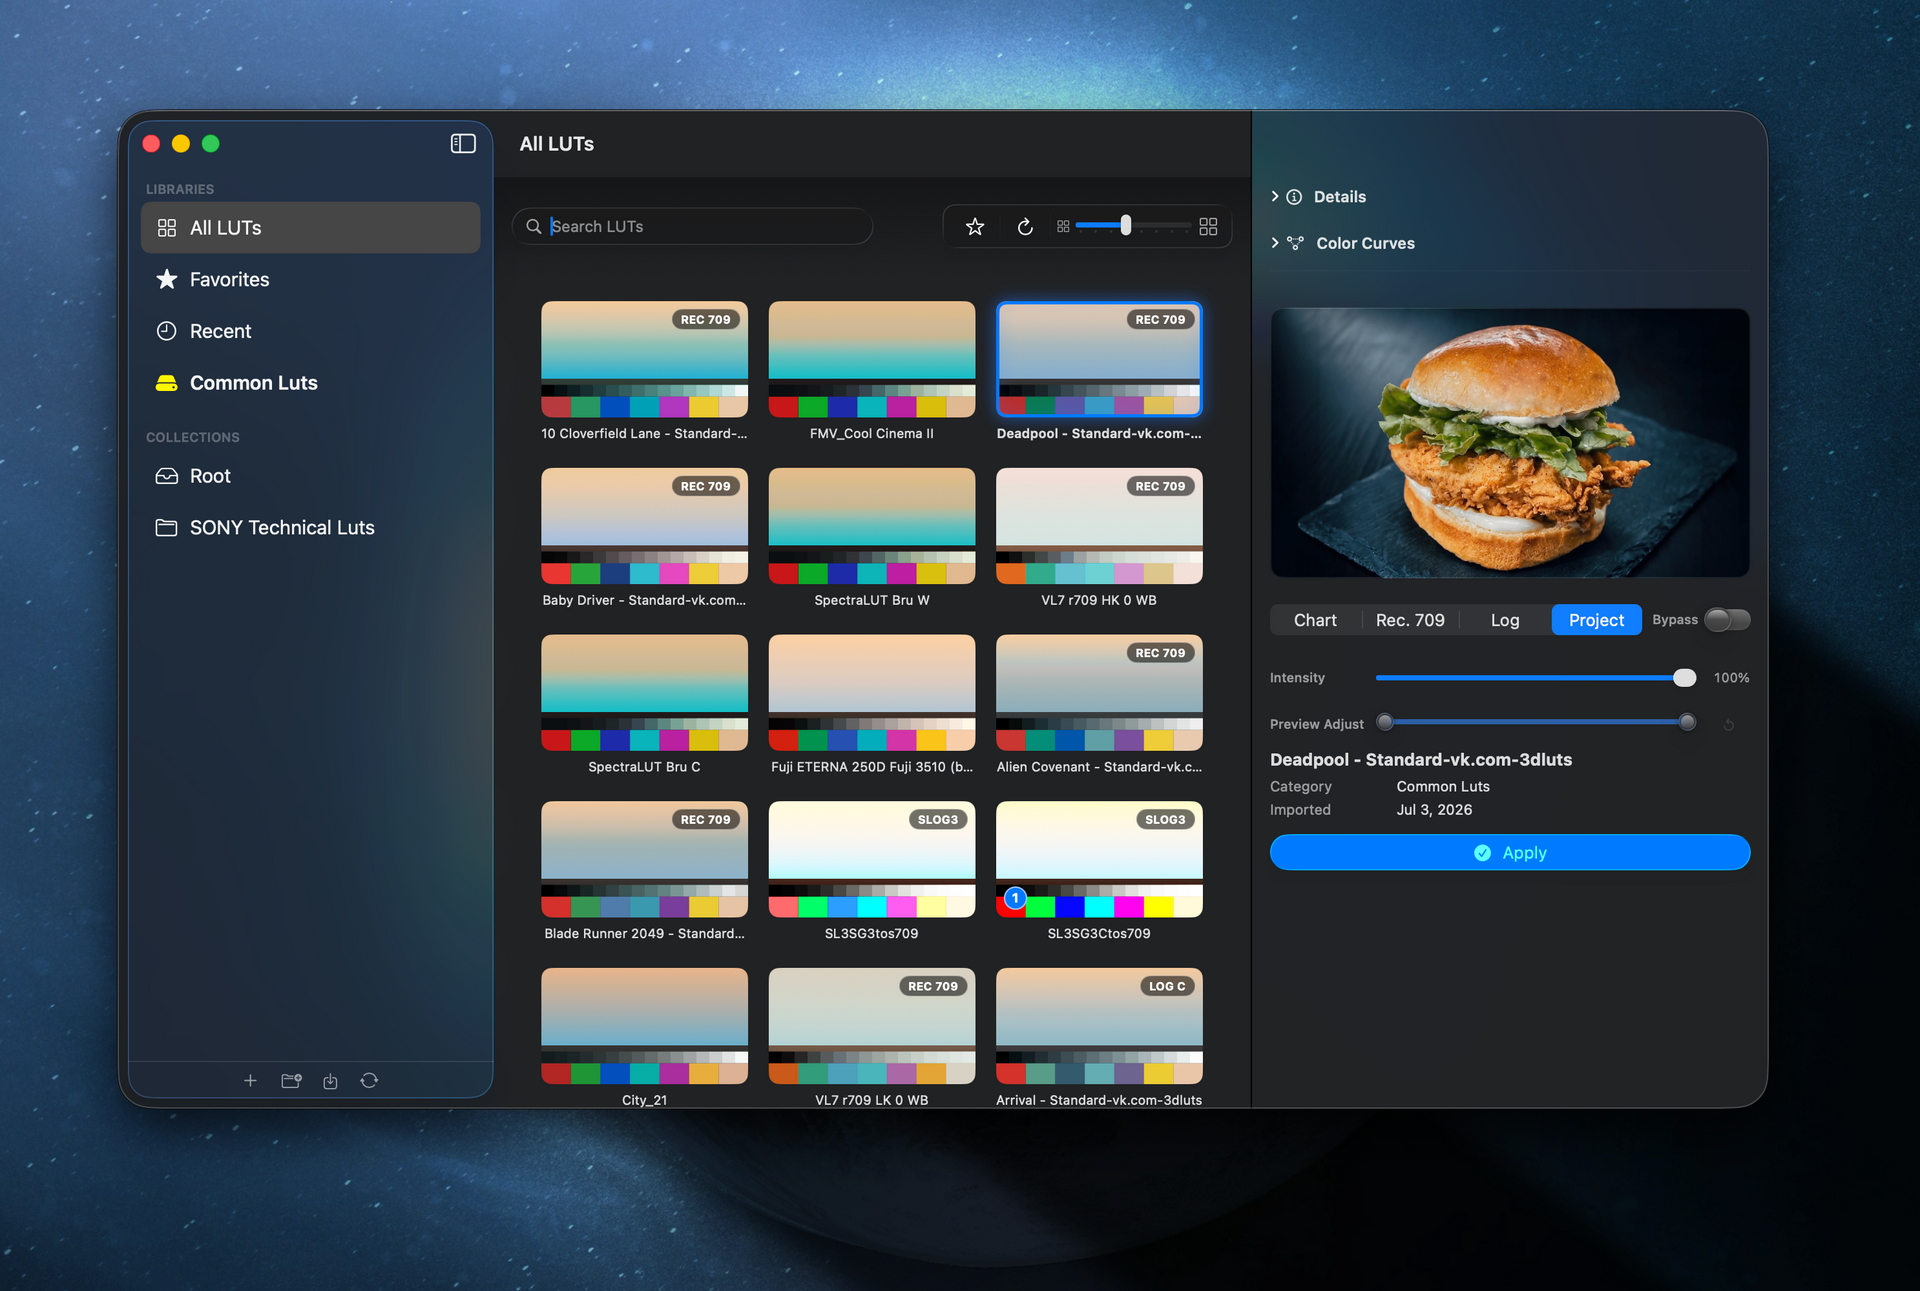The height and width of the screenshot is (1291, 1920).
Task: Open the Root collection
Action: [310, 476]
